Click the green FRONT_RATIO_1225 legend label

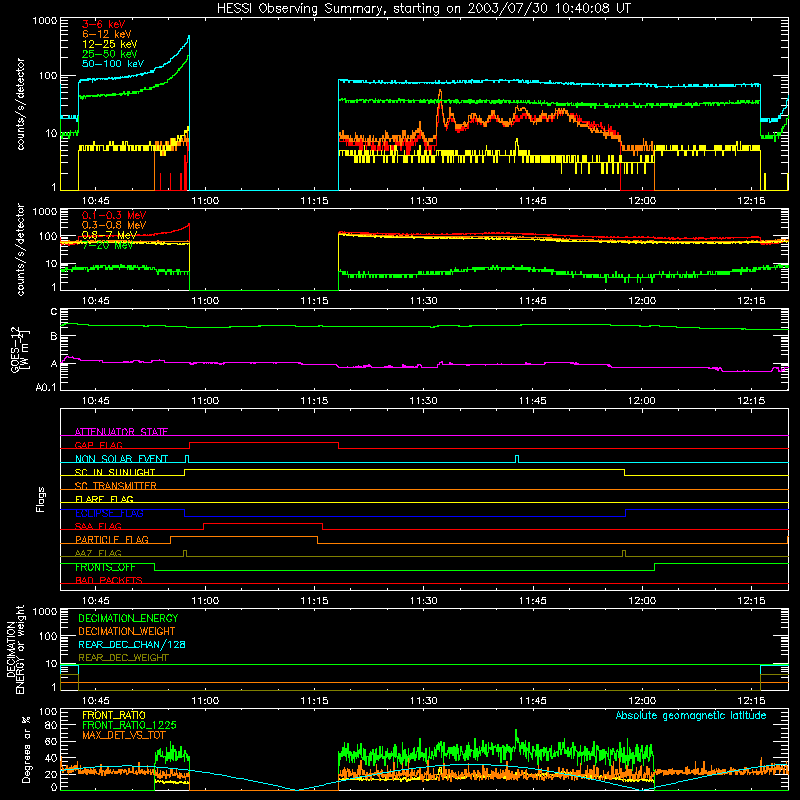tap(129, 725)
